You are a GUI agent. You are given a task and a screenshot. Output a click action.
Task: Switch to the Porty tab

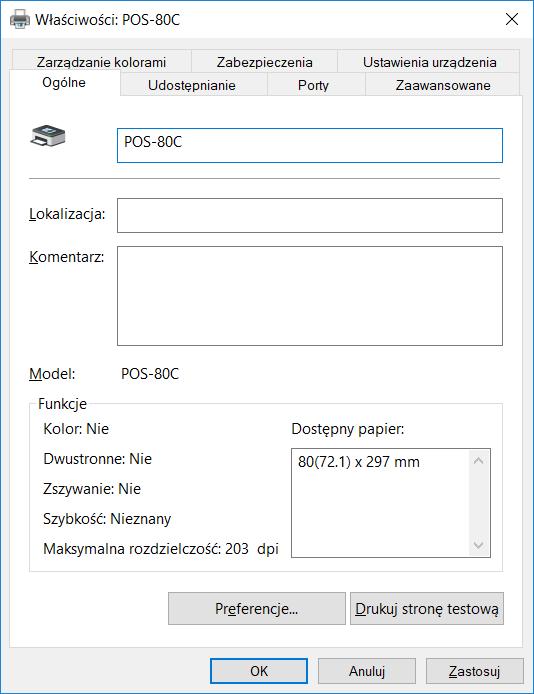315,85
